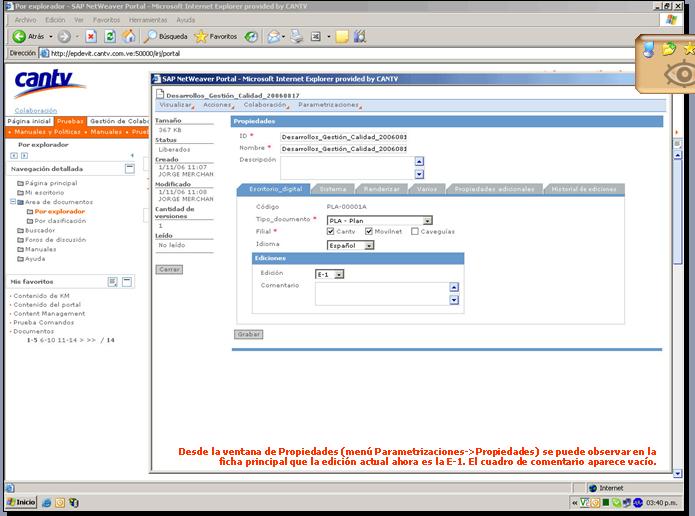695x516 pixels.
Task: Uncheck the Cantv filial checkbox
Action: 330,231
